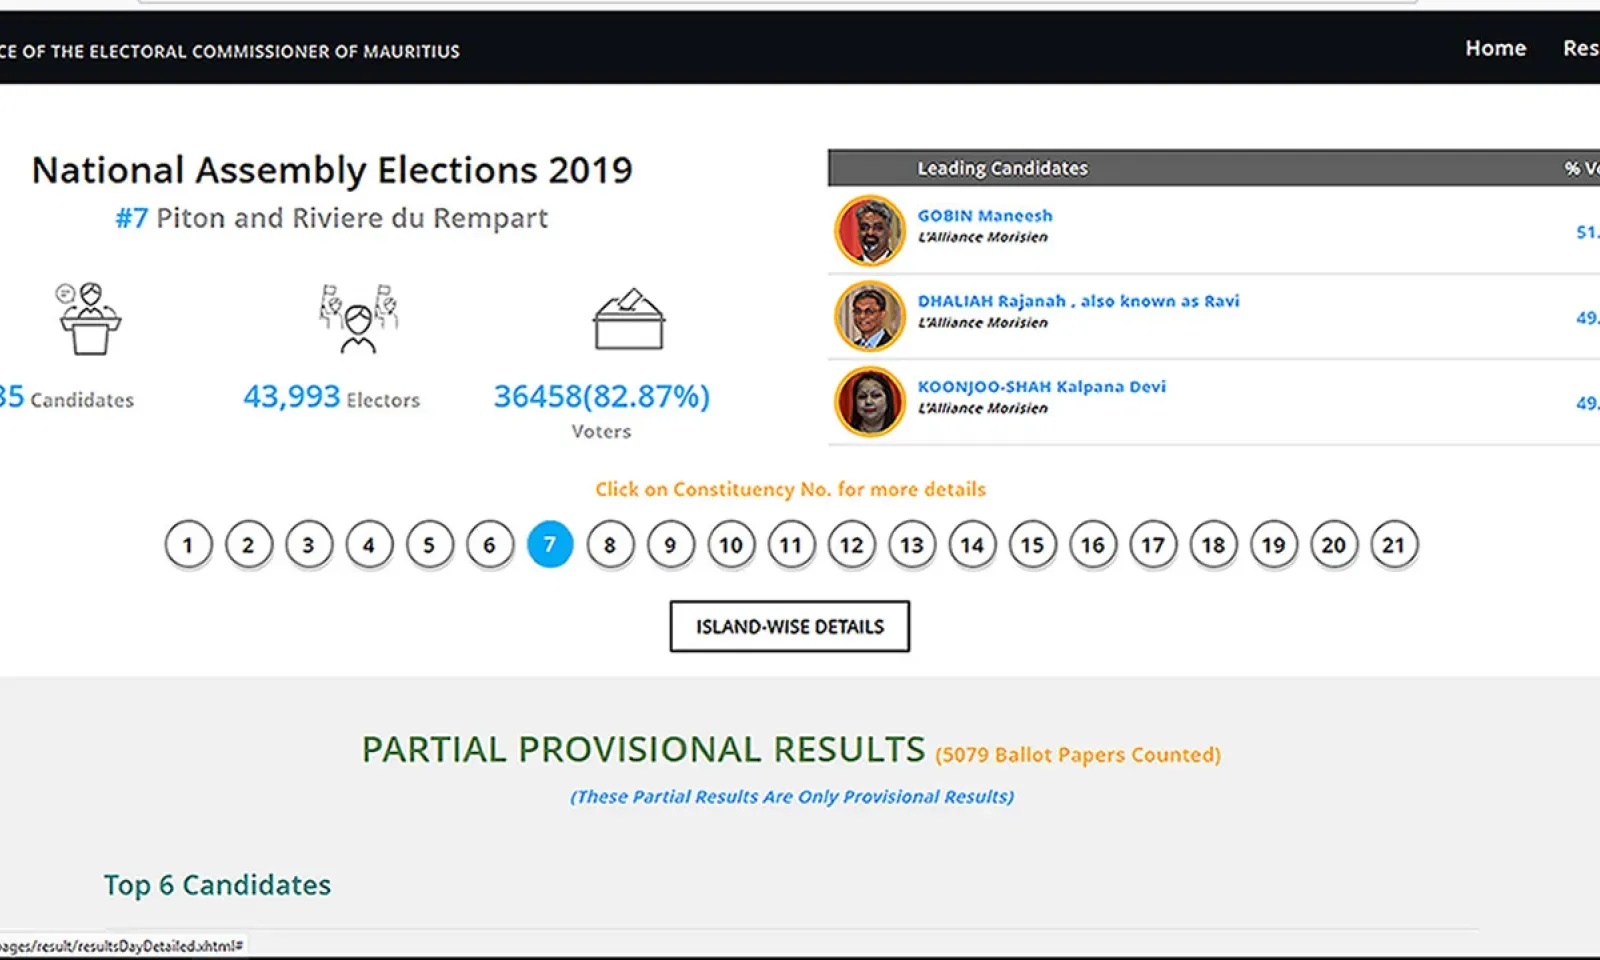Open DHALIAH Rajanah's candidate photo

(x=869, y=316)
